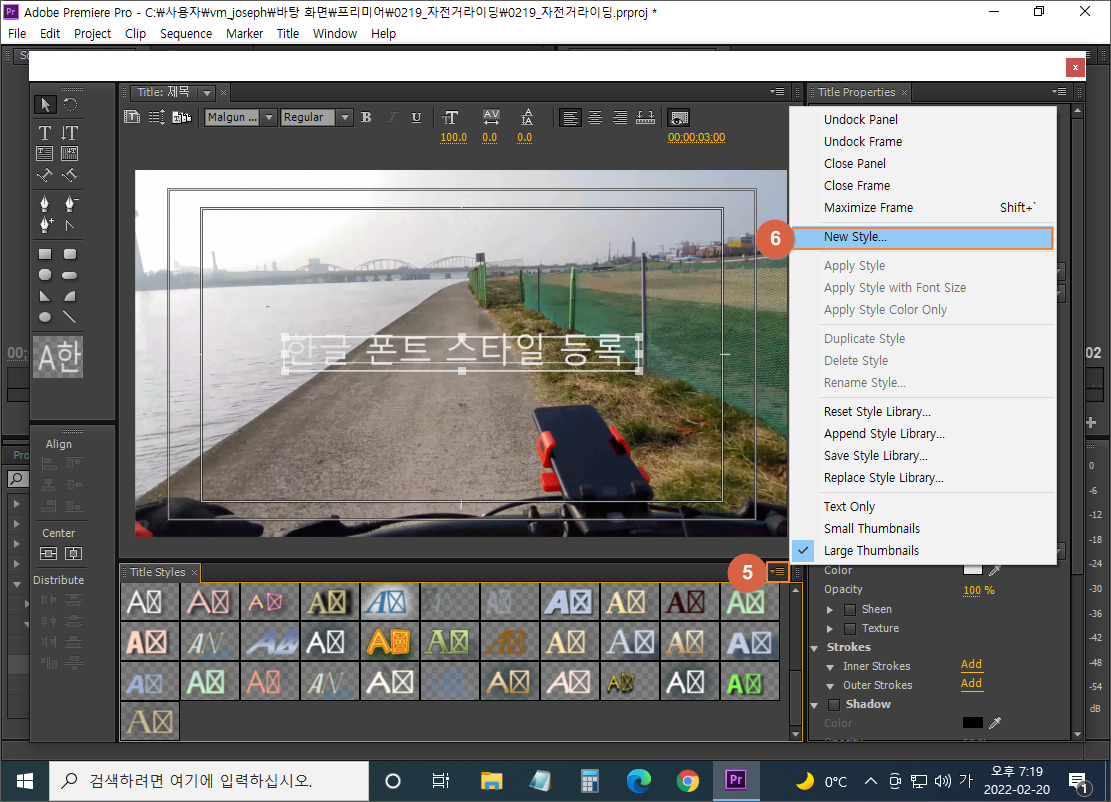Open the Title menu in menubar
Viewport: 1111px width, 802px height.
[288, 33]
